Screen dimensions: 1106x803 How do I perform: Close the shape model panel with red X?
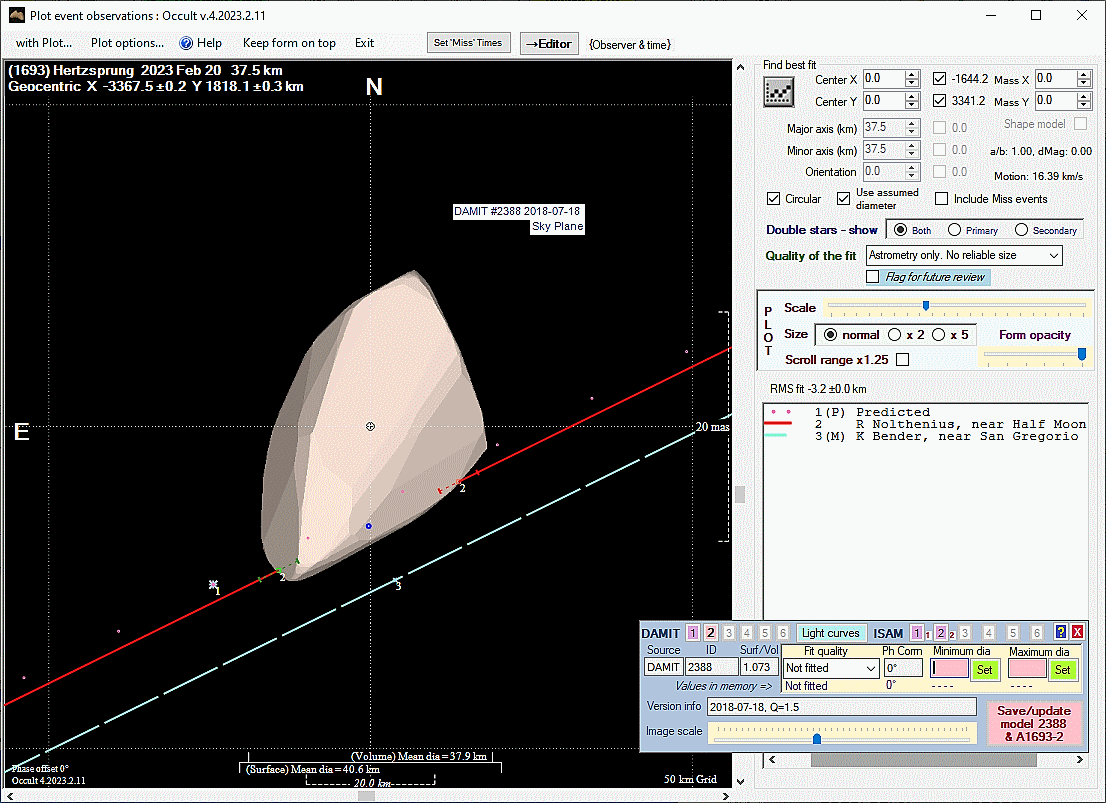(x=1077, y=632)
